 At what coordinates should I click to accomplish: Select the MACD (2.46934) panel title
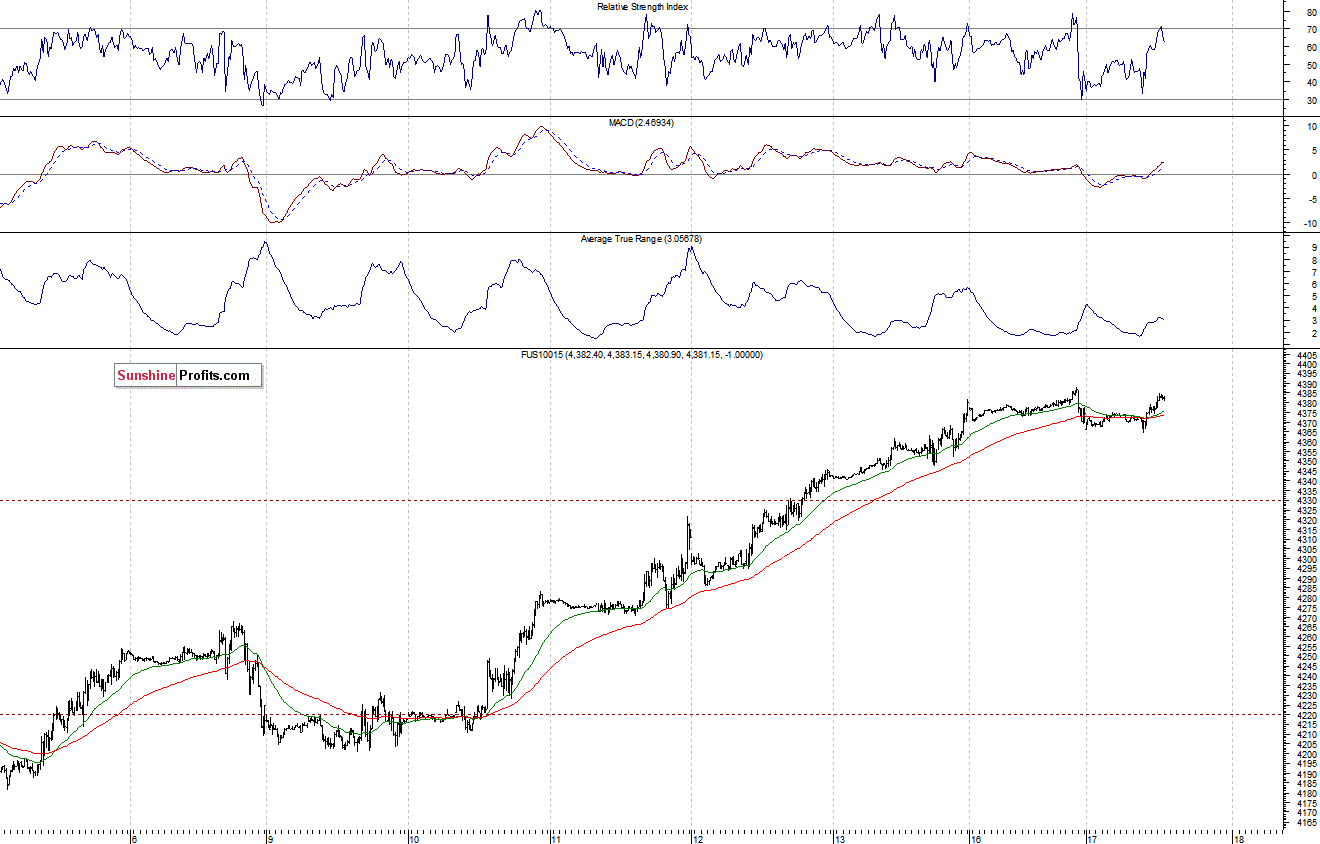642,122
